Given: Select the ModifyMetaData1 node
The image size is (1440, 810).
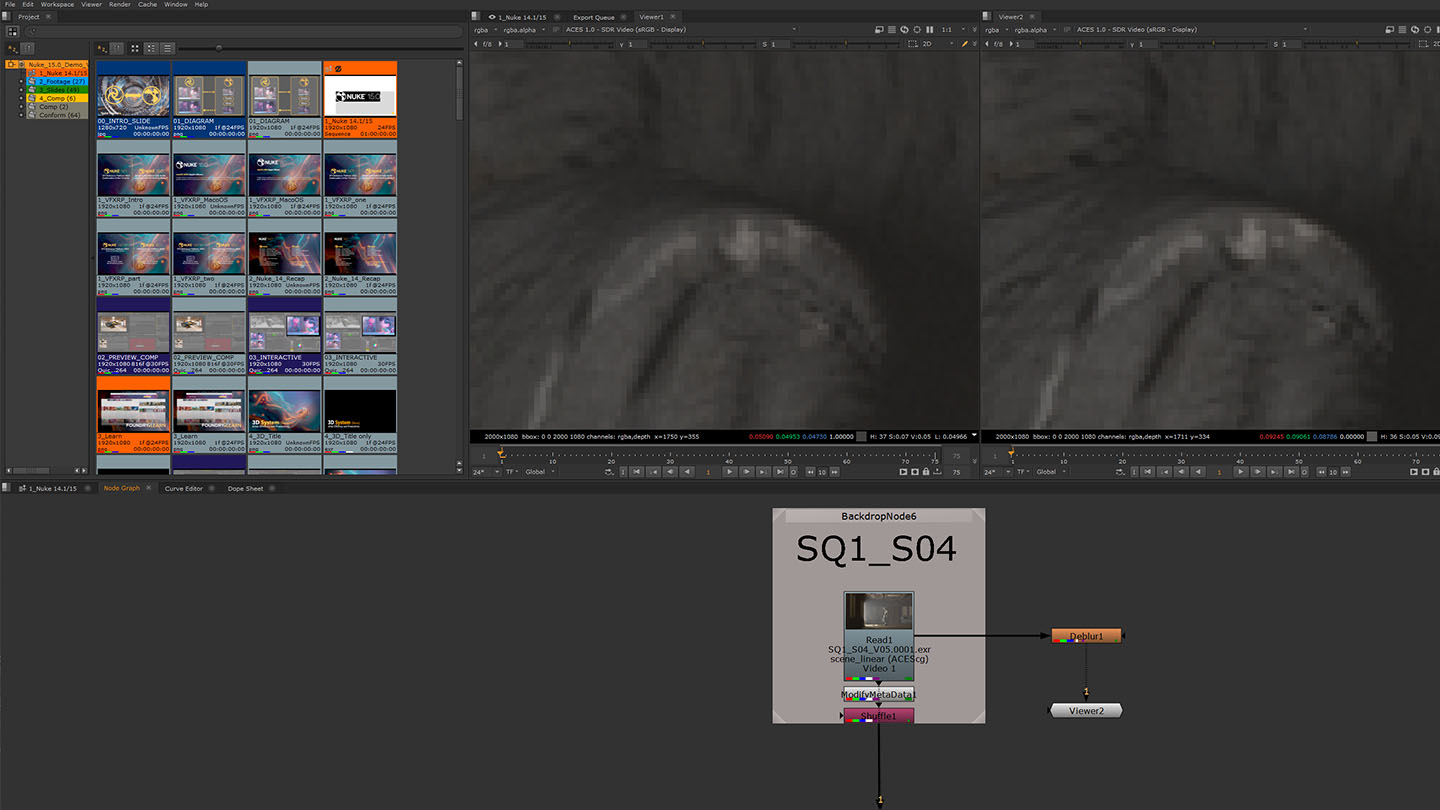Looking at the screenshot, I should 876,693.
